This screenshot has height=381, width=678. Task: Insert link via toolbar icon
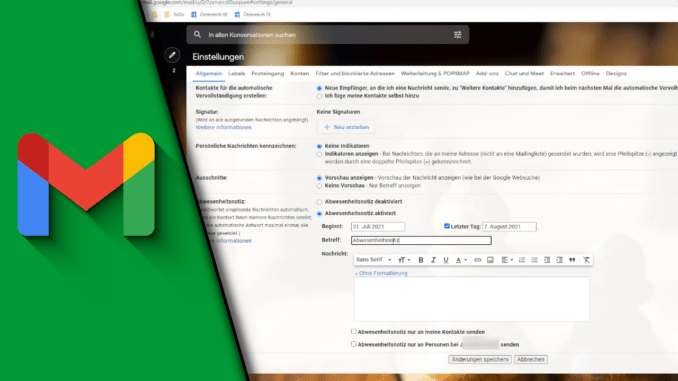(x=477, y=260)
